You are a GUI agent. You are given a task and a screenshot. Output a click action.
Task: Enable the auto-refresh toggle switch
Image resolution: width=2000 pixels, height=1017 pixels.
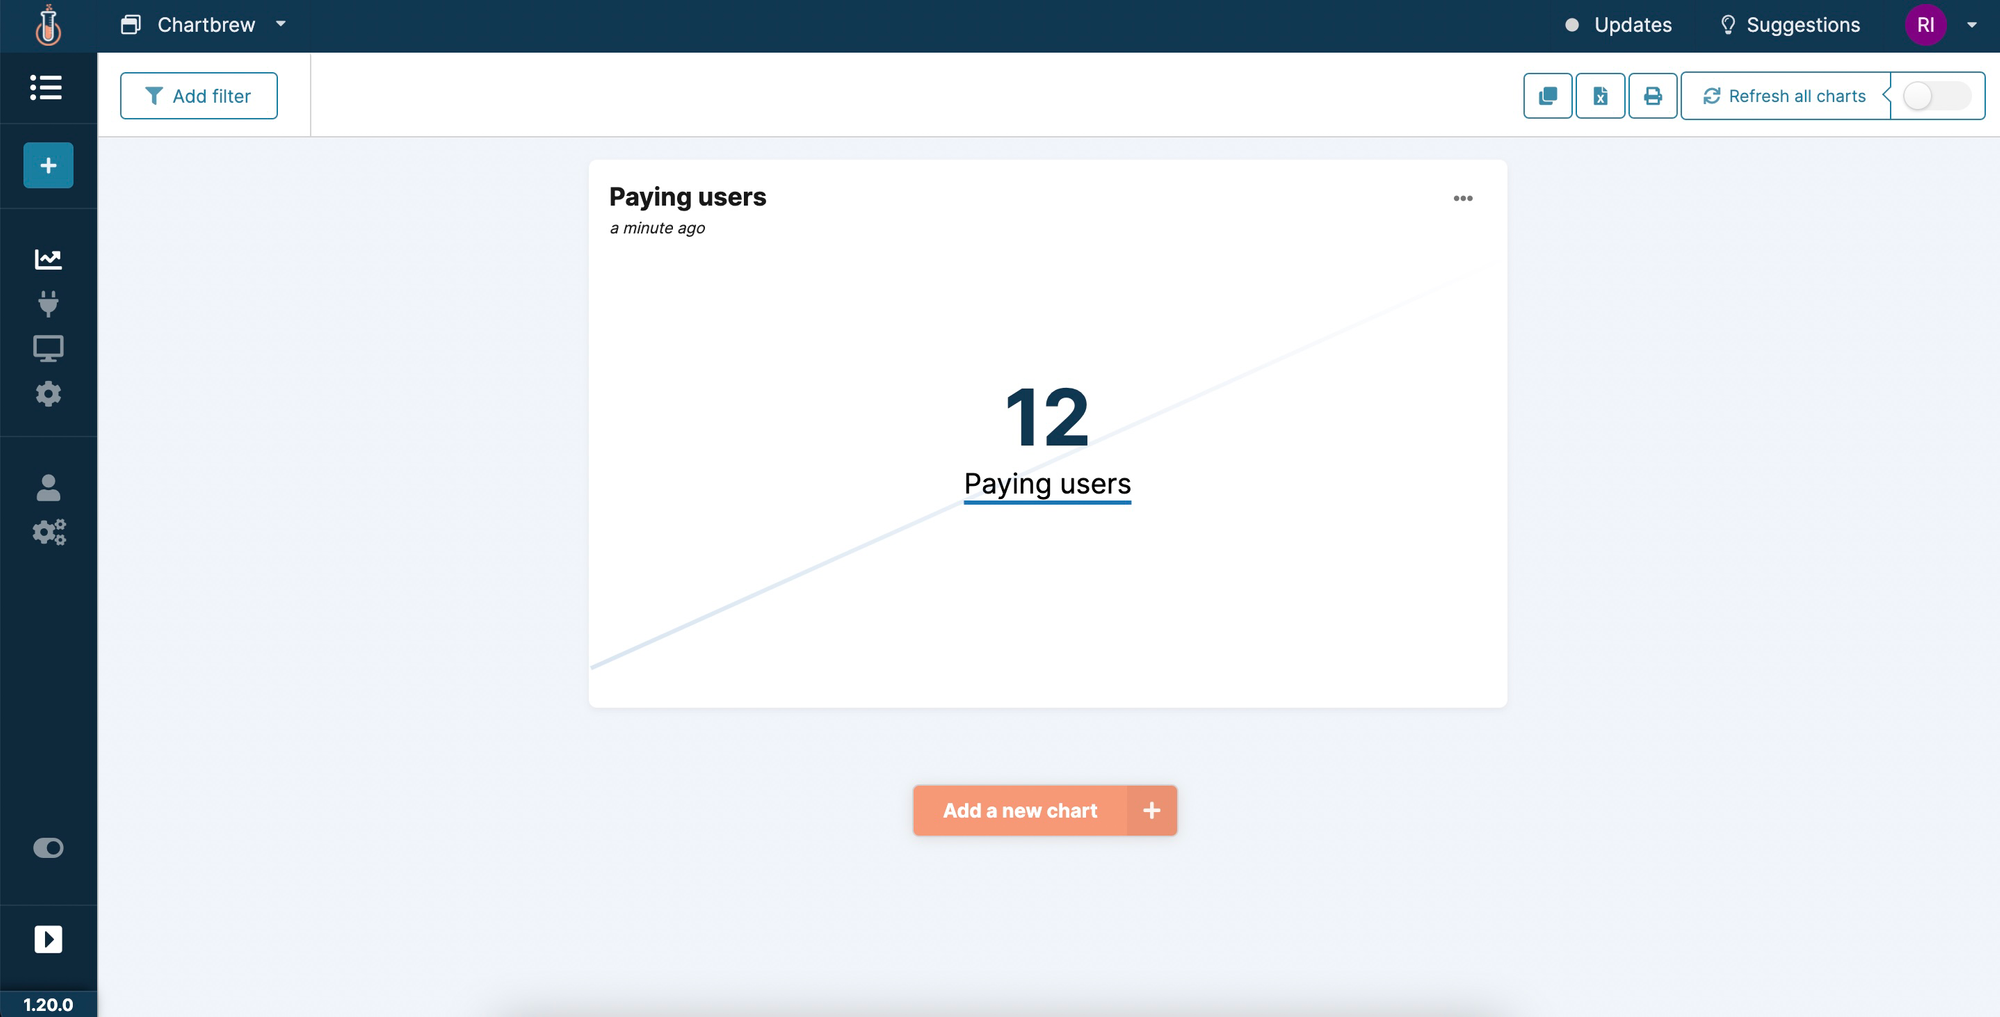tap(1934, 95)
